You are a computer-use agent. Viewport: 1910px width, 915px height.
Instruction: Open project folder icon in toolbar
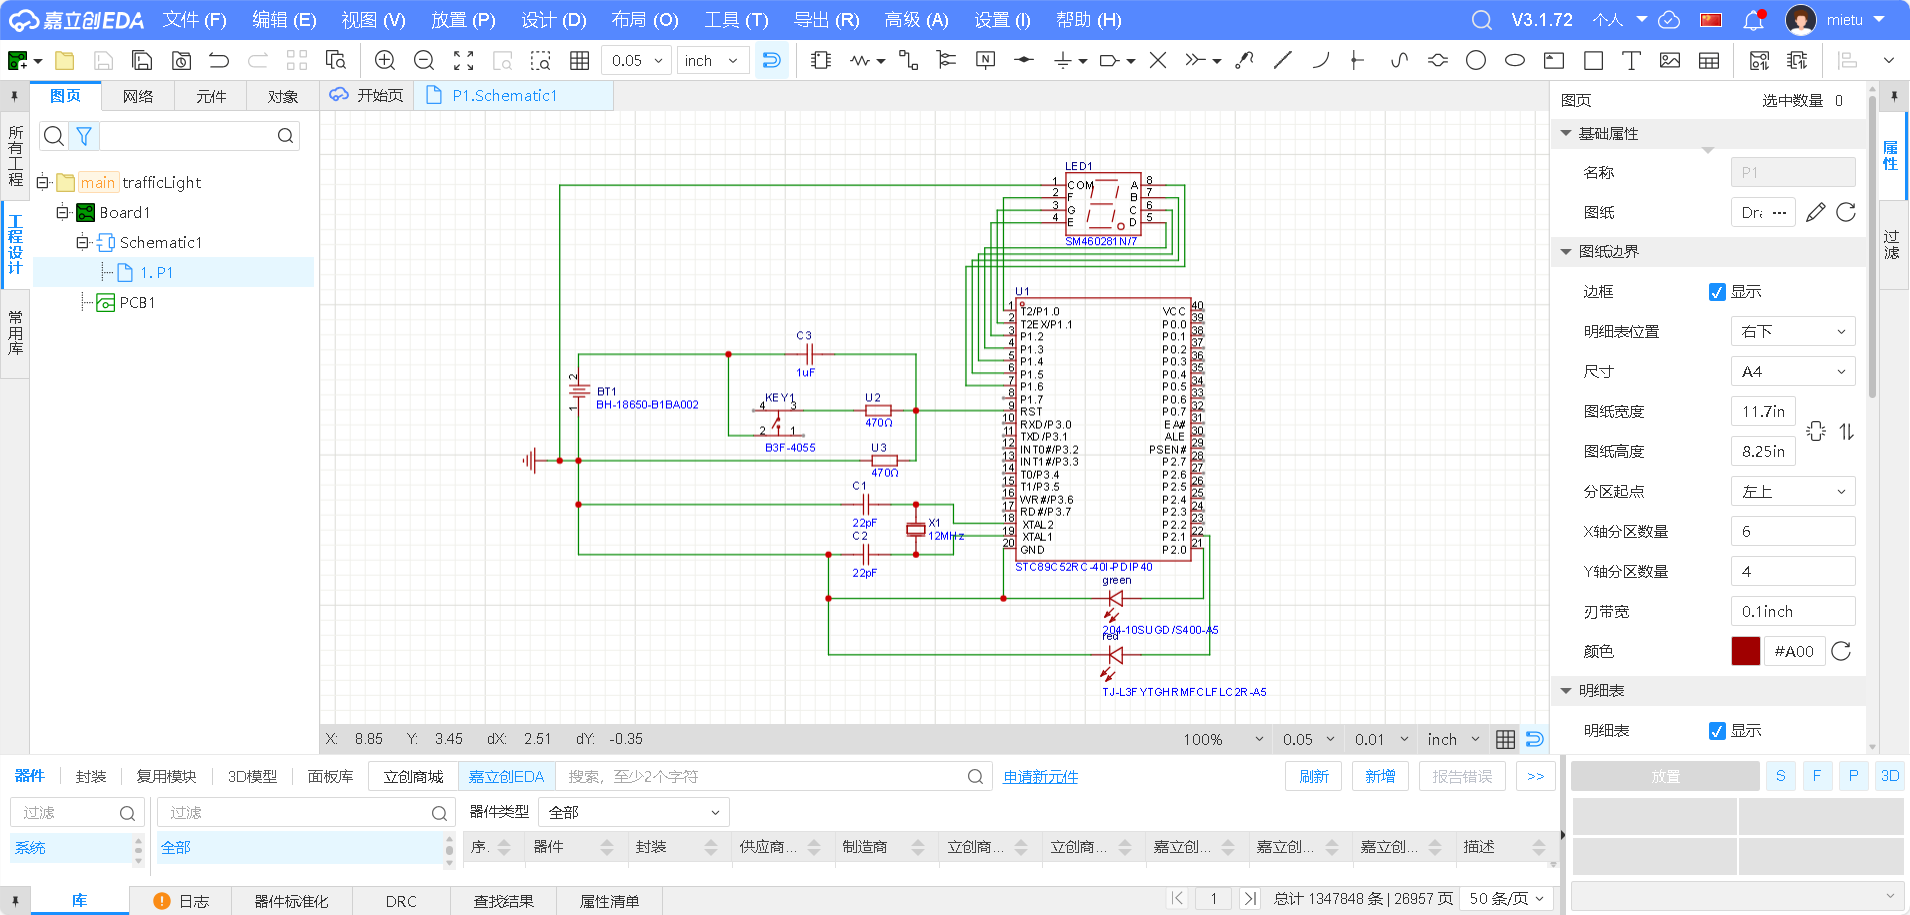pos(65,60)
